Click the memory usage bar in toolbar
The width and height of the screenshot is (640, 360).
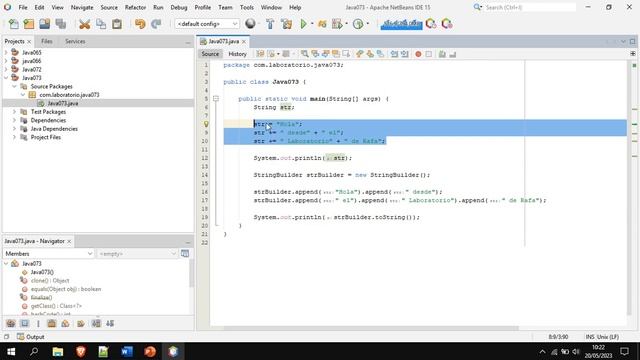401,24
